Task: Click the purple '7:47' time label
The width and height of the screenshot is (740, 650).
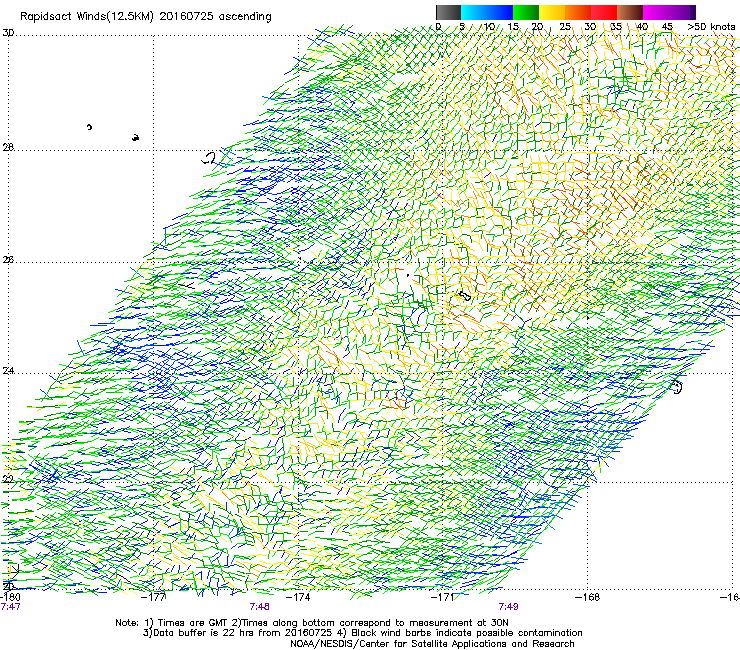Action: coord(10,607)
